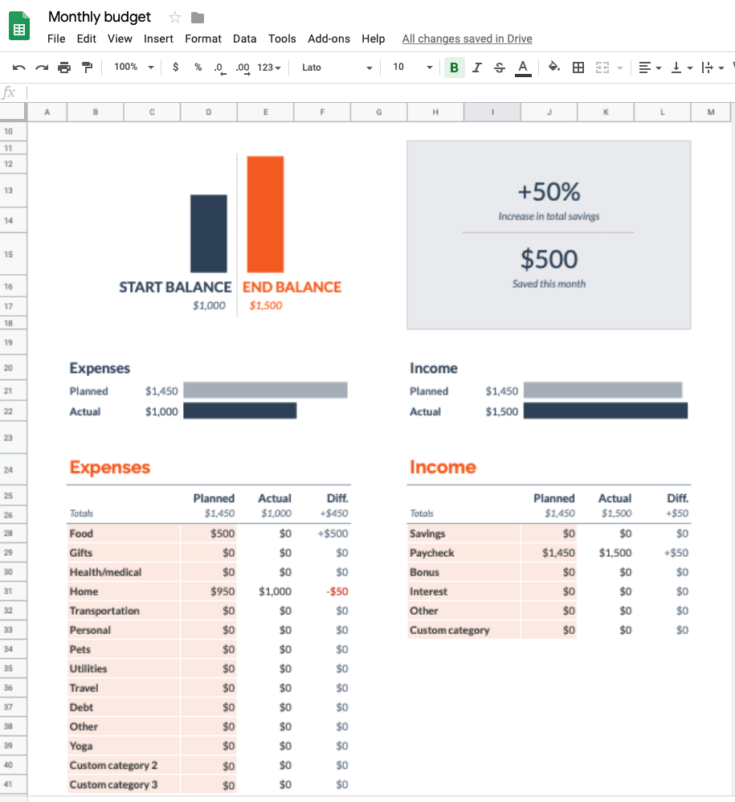Click the Redo arrow icon
Screen dimensions: 735x802
pos(41,68)
